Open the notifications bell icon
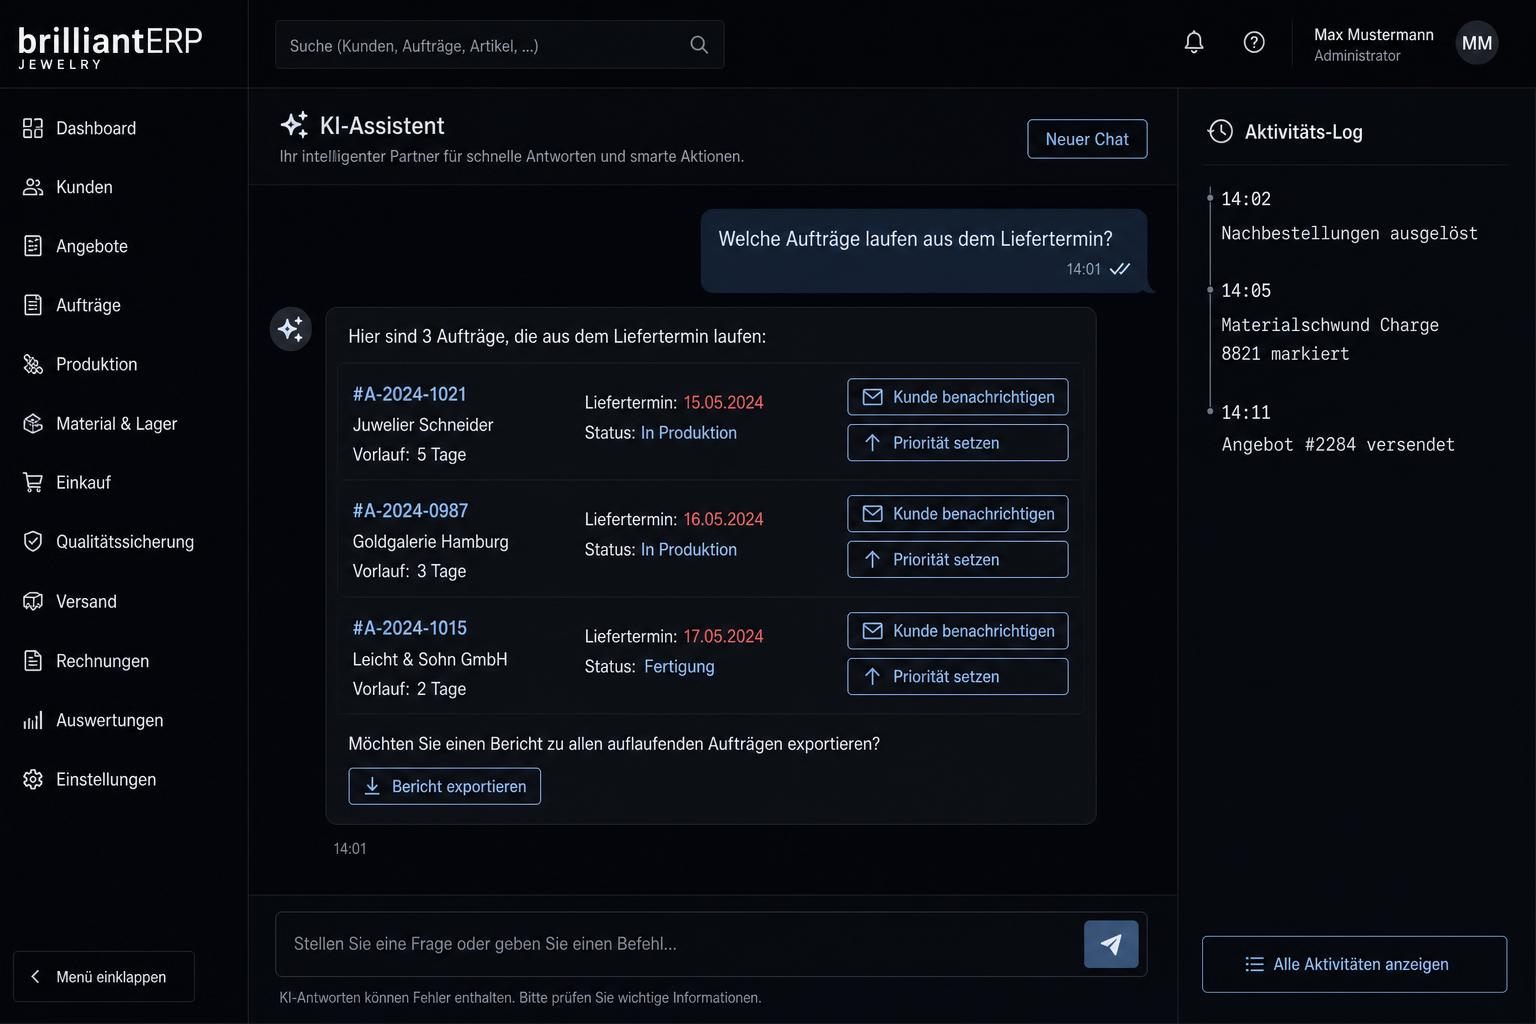Viewport: 1536px width, 1024px height. click(x=1194, y=42)
